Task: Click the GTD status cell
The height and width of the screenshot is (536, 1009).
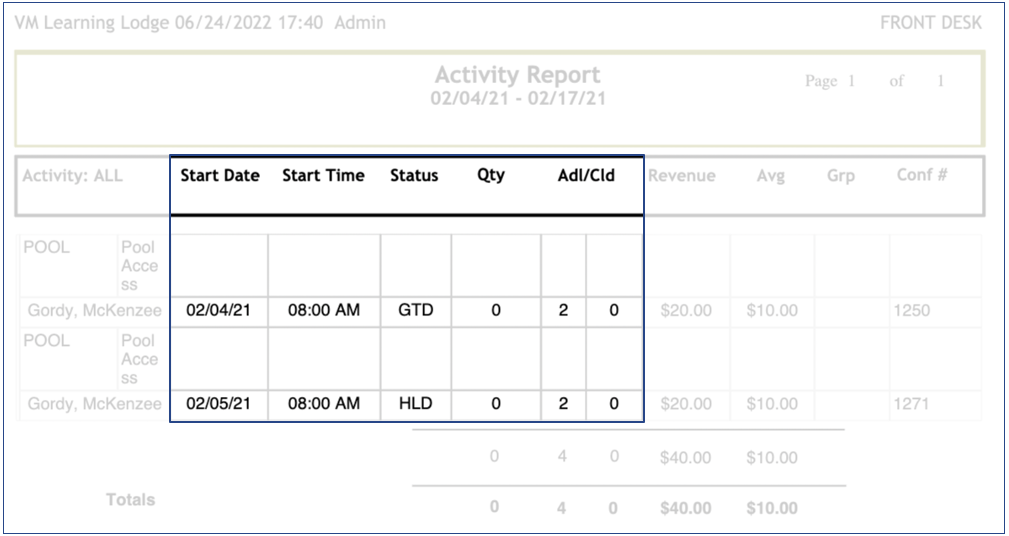Action: pos(416,311)
